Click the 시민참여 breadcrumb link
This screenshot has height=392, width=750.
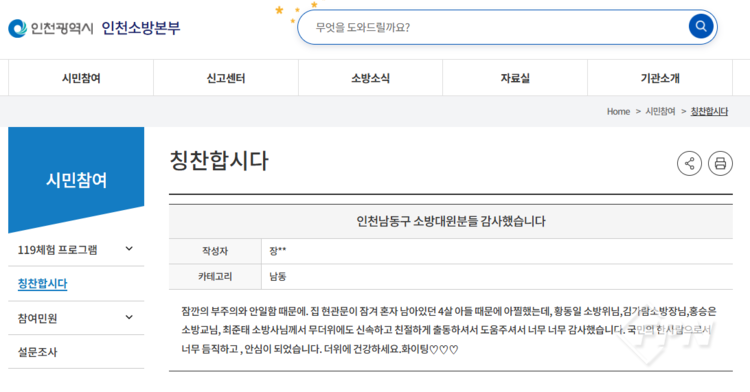point(660,111)
